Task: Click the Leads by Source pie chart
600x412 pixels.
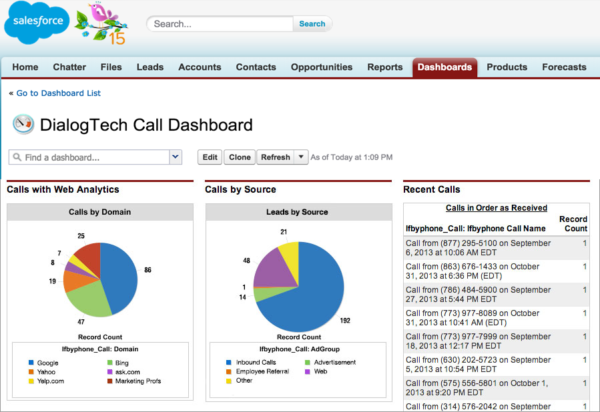Action: point(298,287)
